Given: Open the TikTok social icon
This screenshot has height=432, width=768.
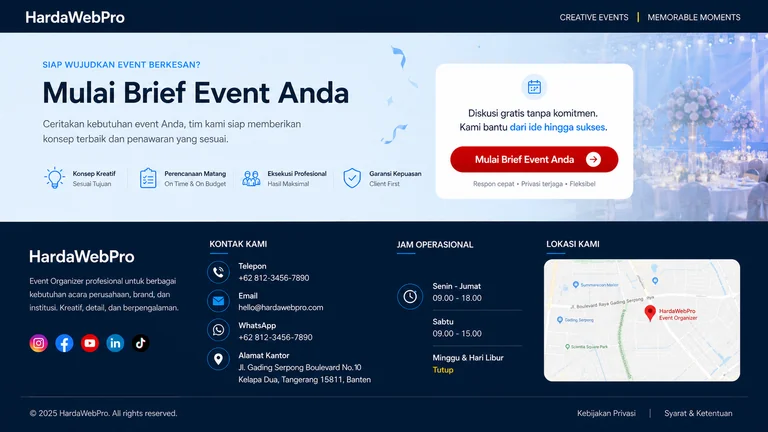Looking at the screenshot, I should point(141,343).
